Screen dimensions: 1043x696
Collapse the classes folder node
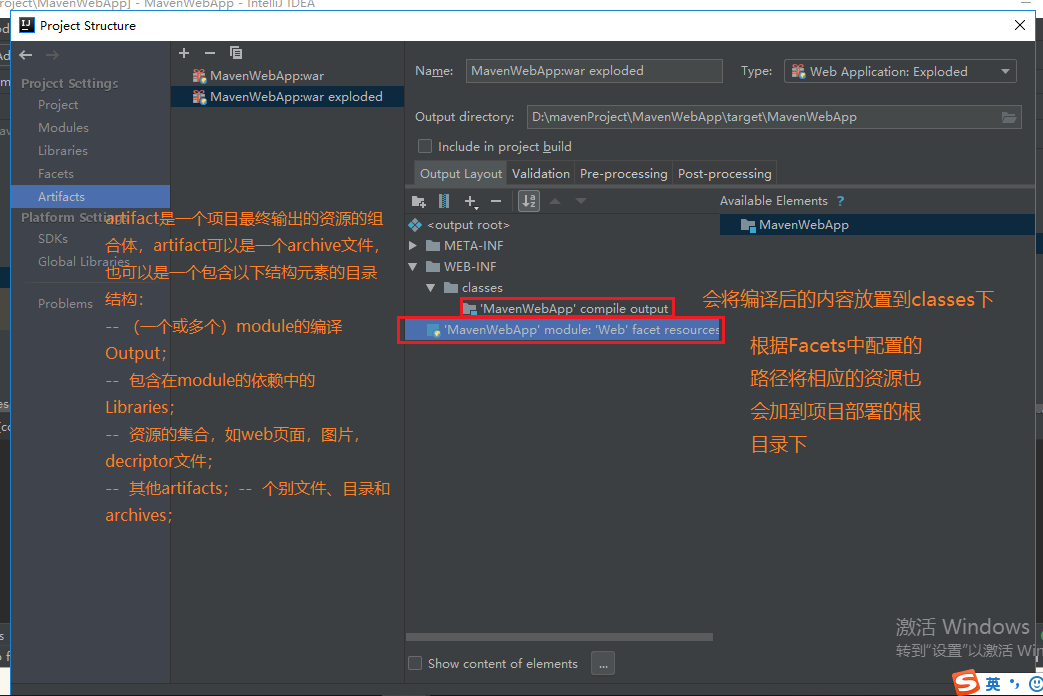pos(431,288)
